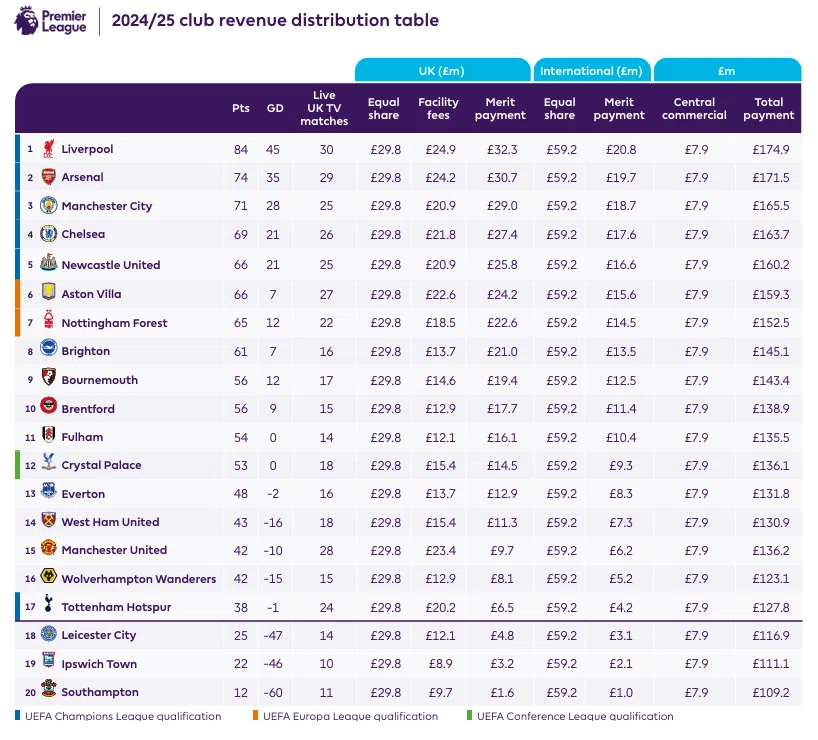Click the Tottenham Hotspur cockerel crest

tap(49, 603)
